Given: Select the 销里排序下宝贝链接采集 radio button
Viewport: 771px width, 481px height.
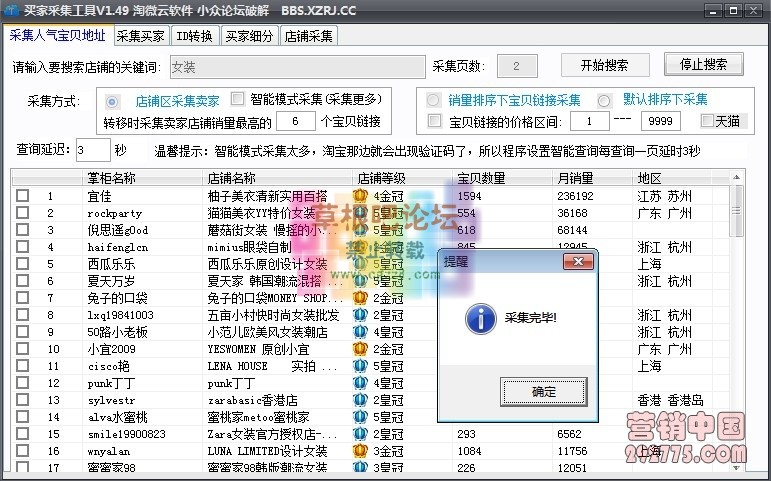Looking at the screenshot, I should (x=433, y=100).
